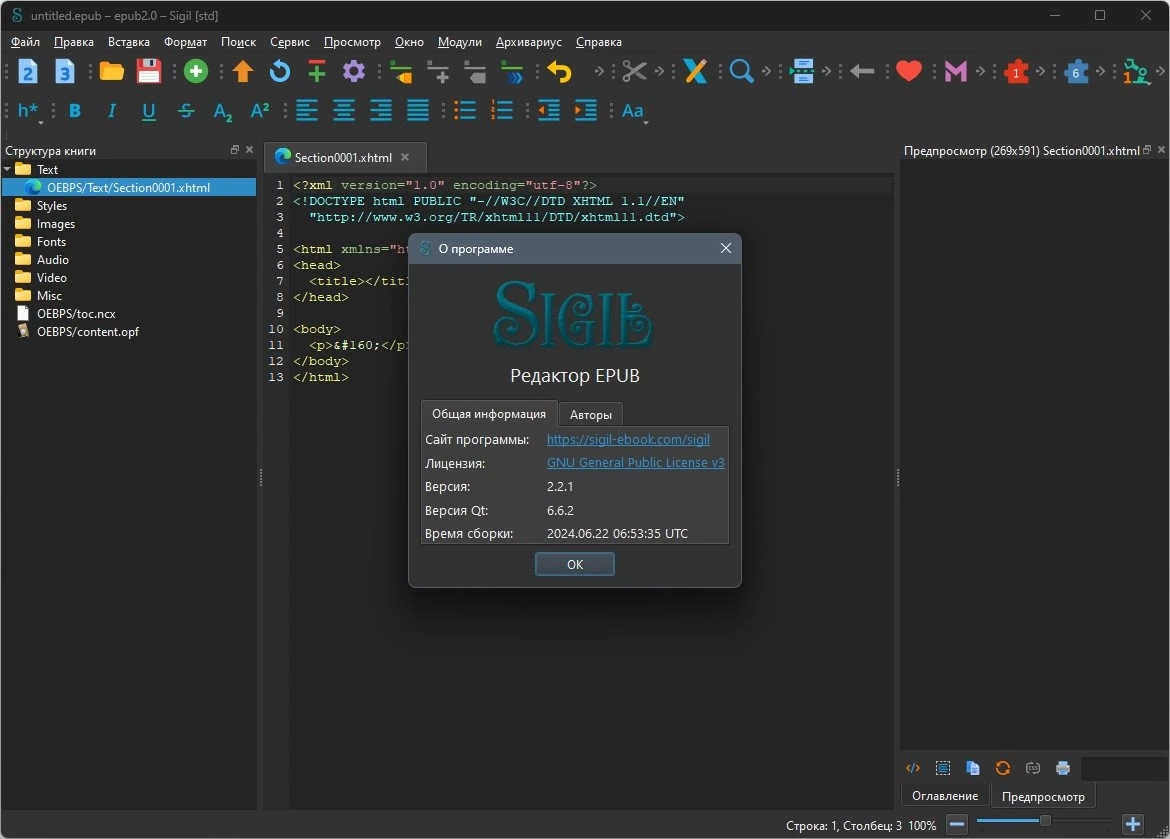Apply strikethrough formatting
This screenshot has width=1170, height=839.
tap(186, 111)
